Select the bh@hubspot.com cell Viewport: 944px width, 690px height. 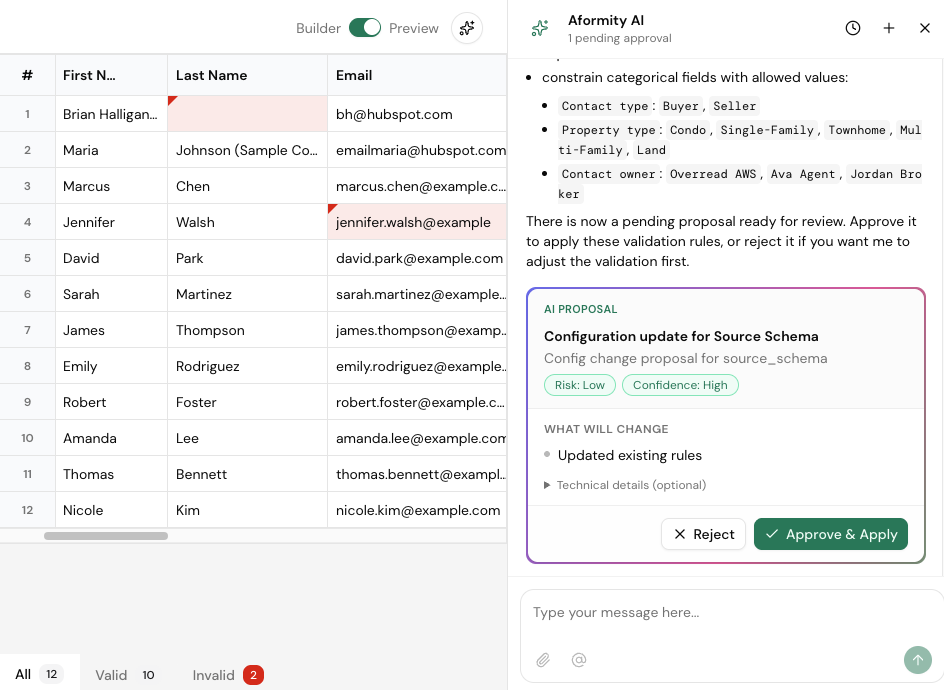pyautogui.click(x=417, y=114)
